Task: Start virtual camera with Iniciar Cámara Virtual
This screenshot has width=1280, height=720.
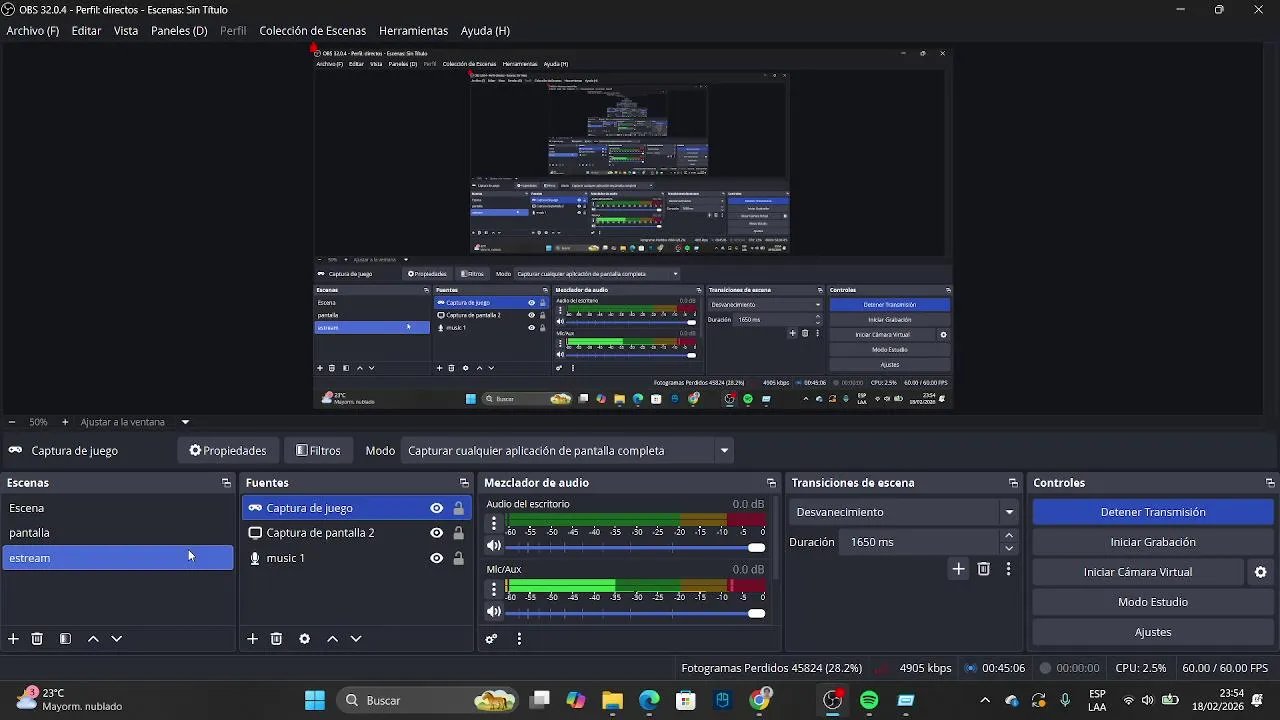Action: 1138,572
